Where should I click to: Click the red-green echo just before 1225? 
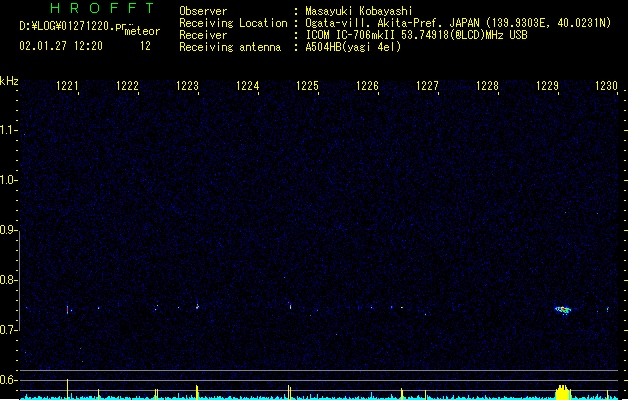tap(290, 305)
